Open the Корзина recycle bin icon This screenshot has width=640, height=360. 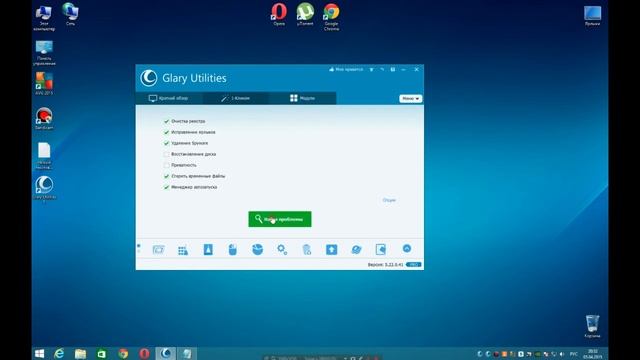coord(592,326)
